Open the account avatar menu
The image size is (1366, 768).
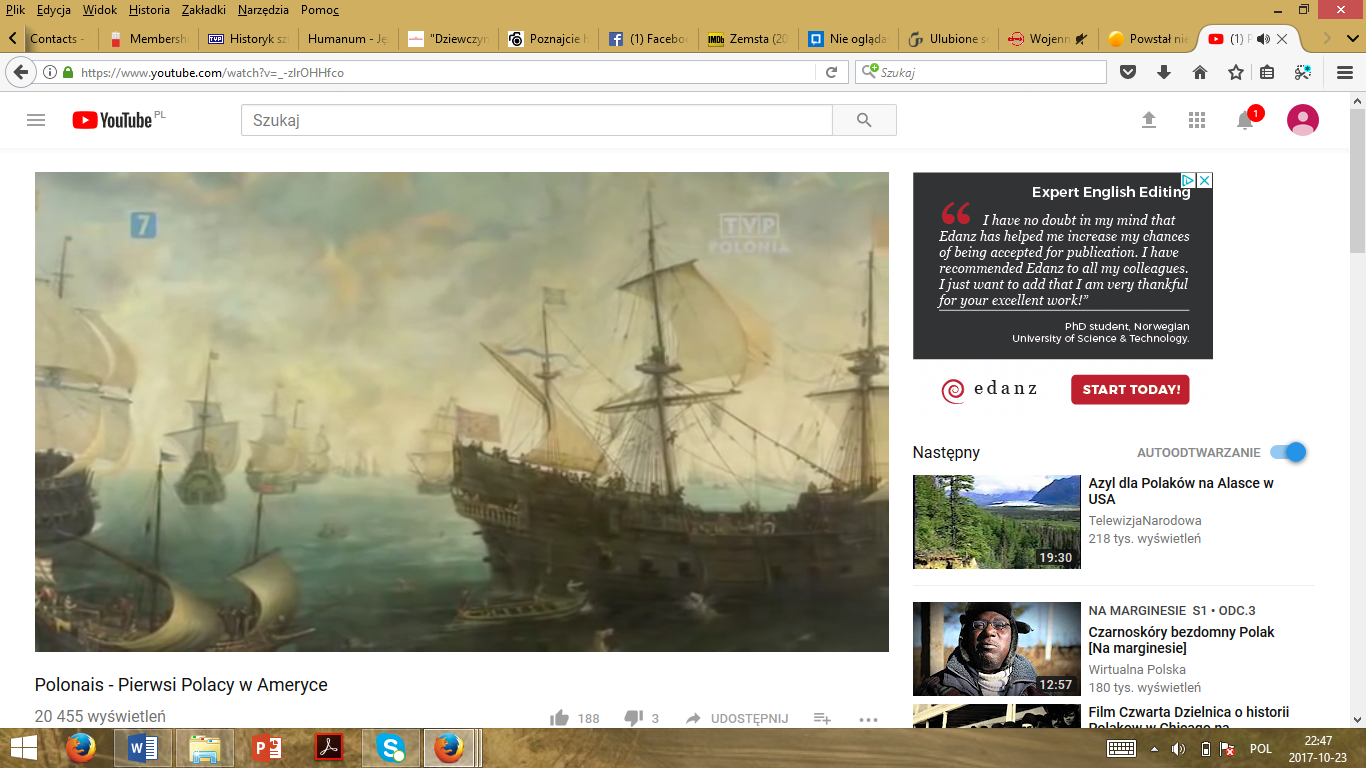(x=1302, y=120)
